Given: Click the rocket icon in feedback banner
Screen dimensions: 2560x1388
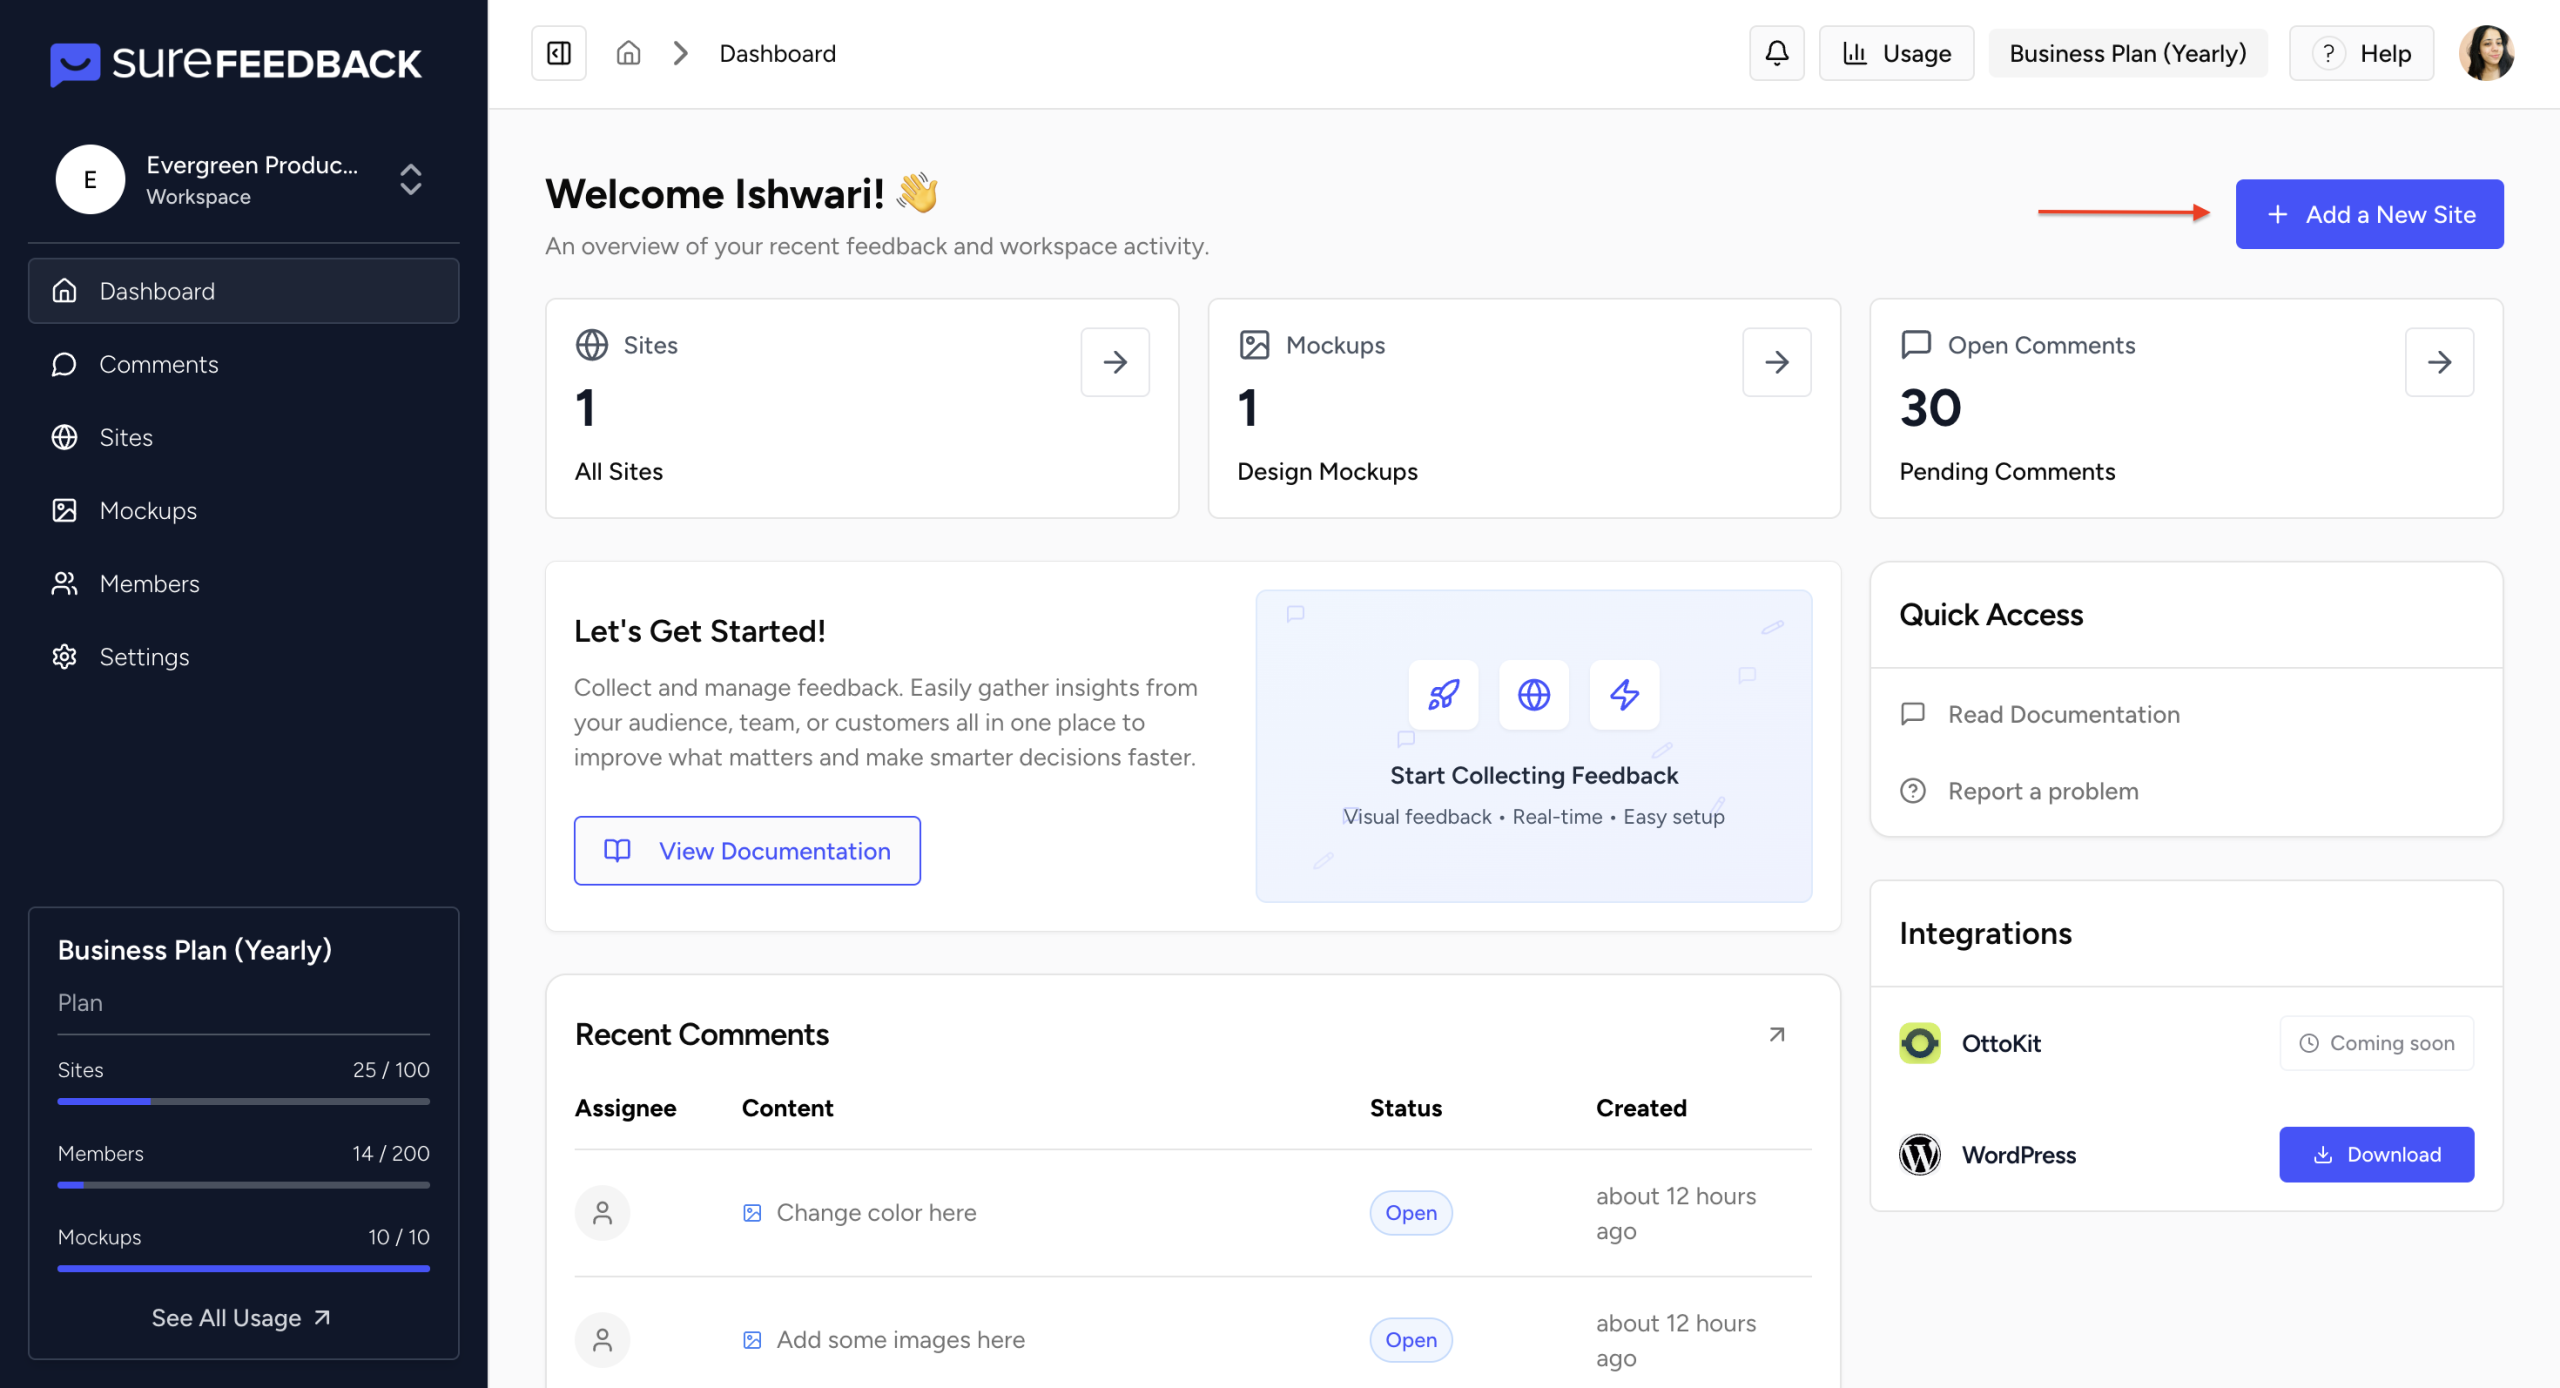Looking at the screenshot, I should [x=1443, y=694].
